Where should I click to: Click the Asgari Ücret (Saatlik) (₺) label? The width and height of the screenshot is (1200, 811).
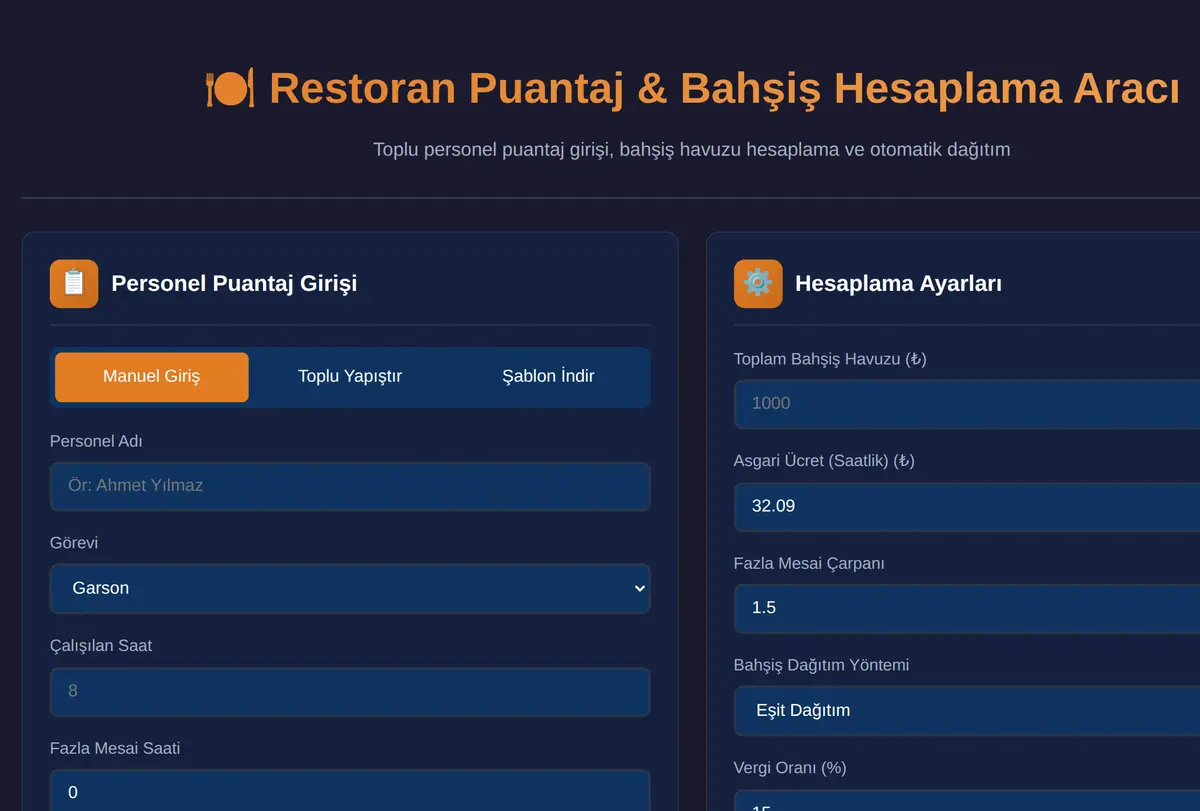824,461
